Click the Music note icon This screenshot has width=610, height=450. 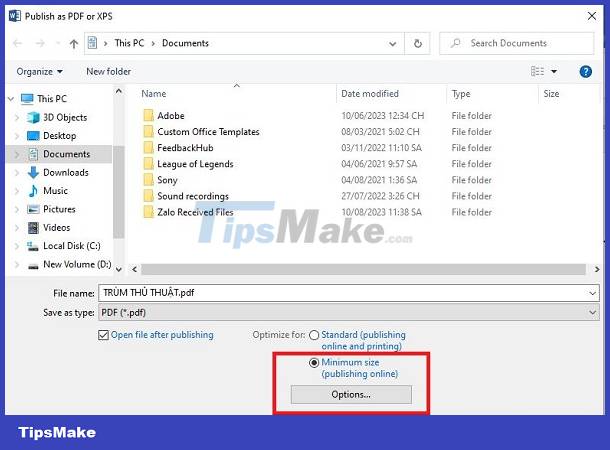click(x=33, y=191)
